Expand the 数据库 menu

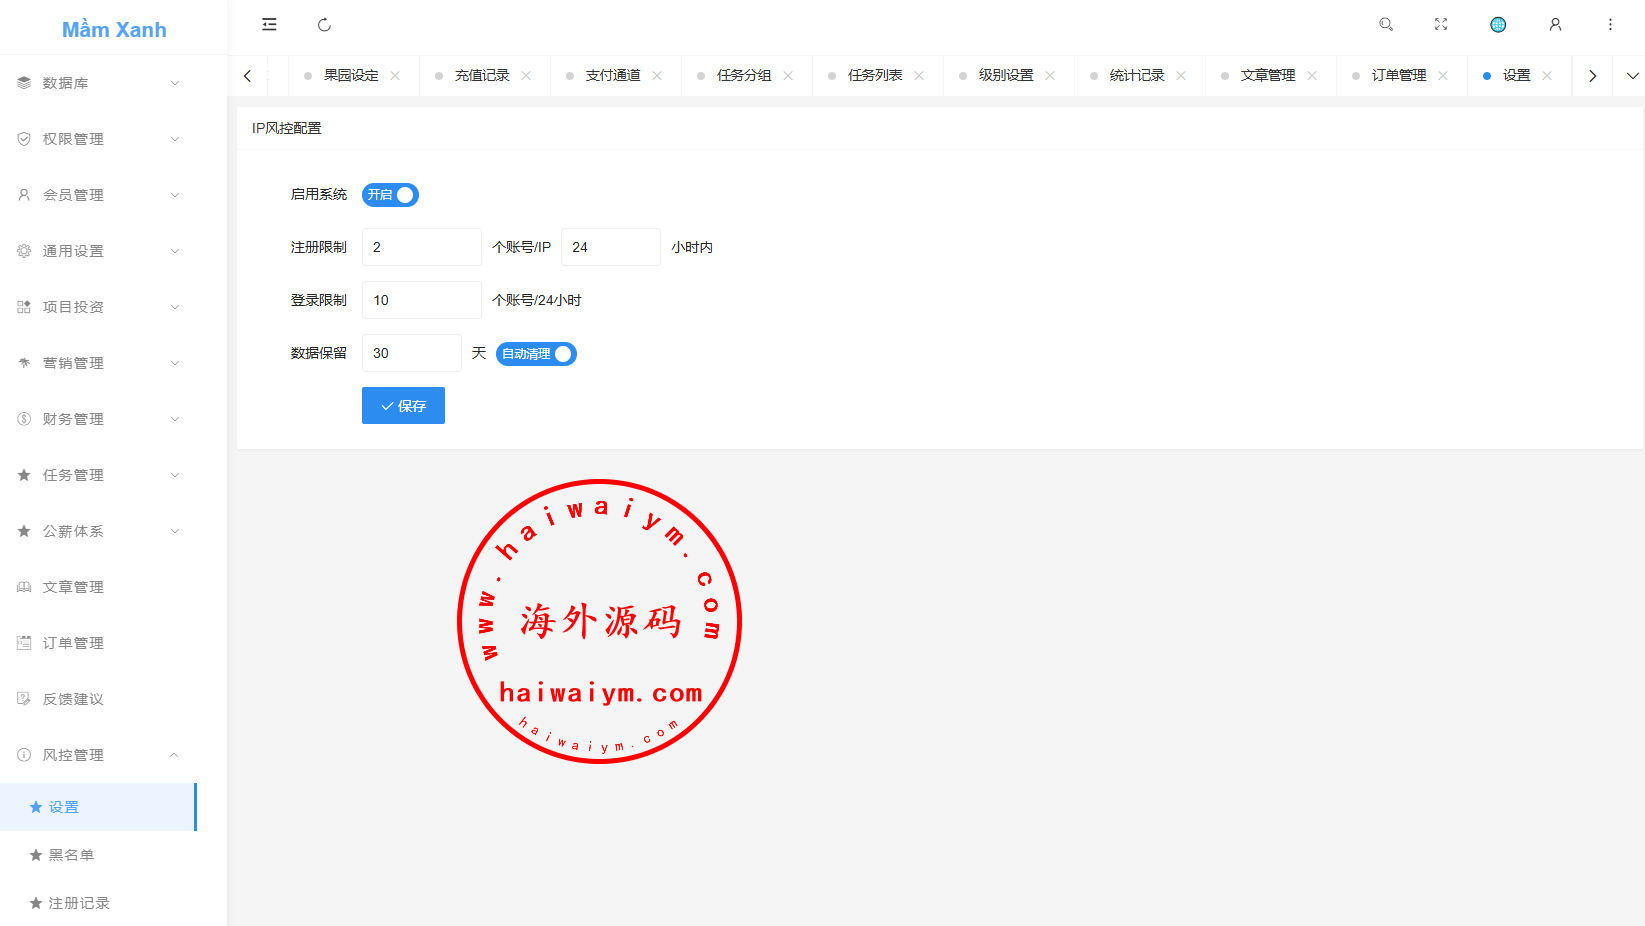pos(175,83)
